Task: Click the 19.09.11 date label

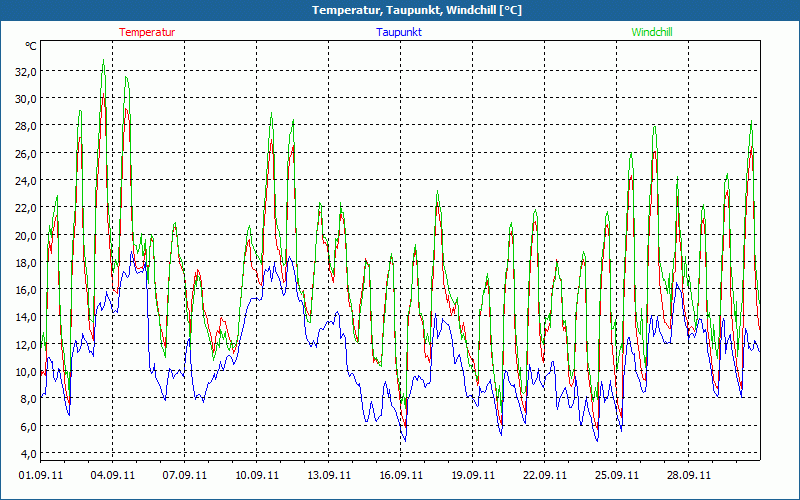Action: tap(472, 475)
